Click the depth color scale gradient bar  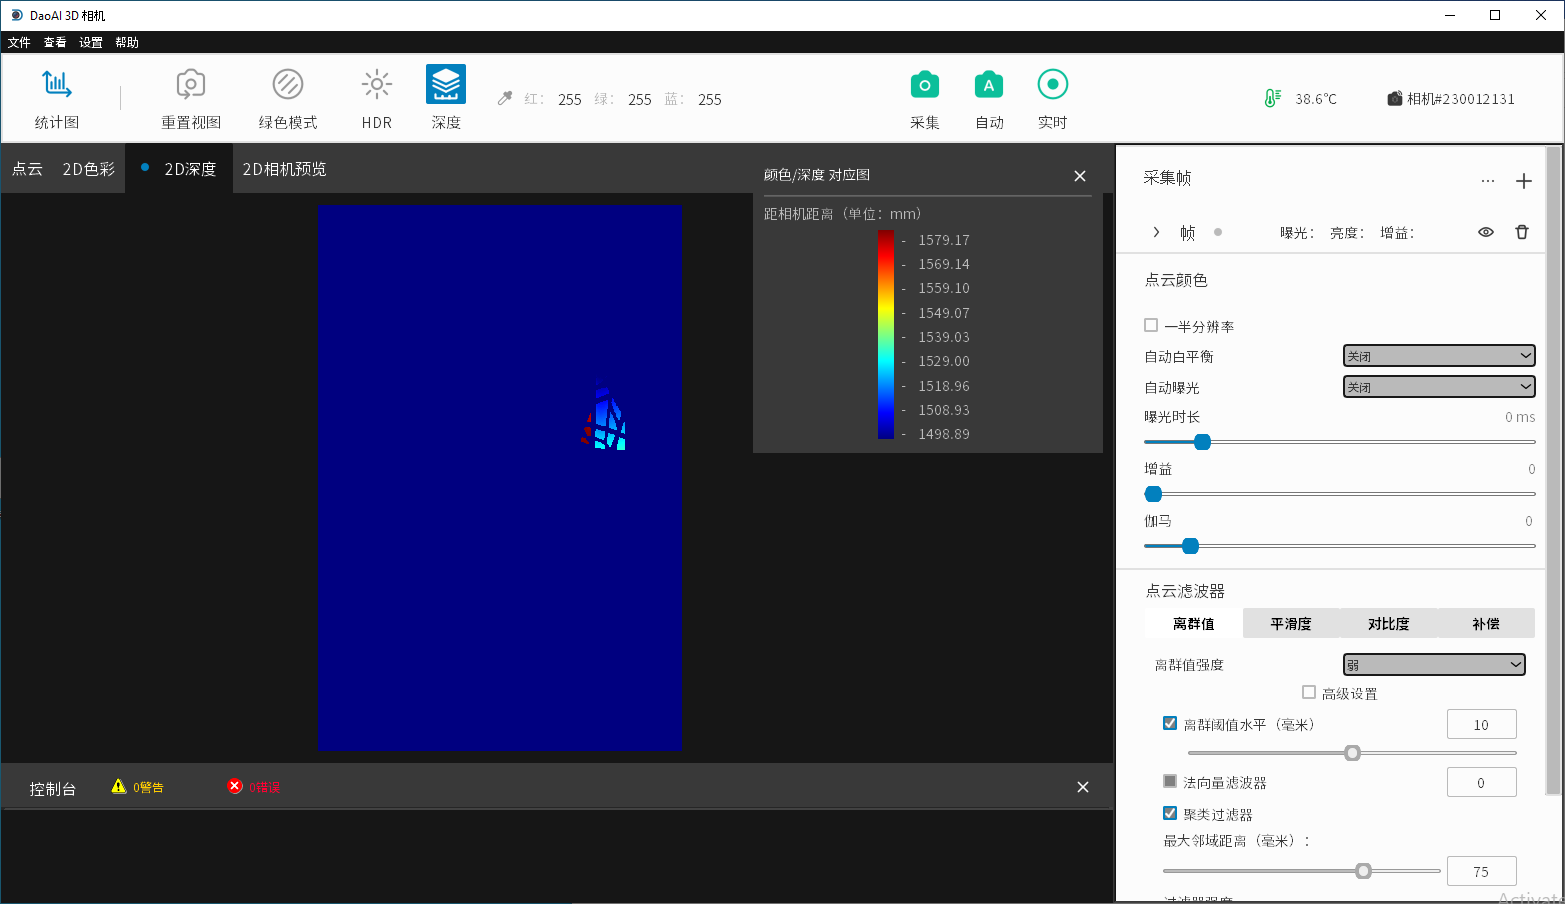pos(886,334)
